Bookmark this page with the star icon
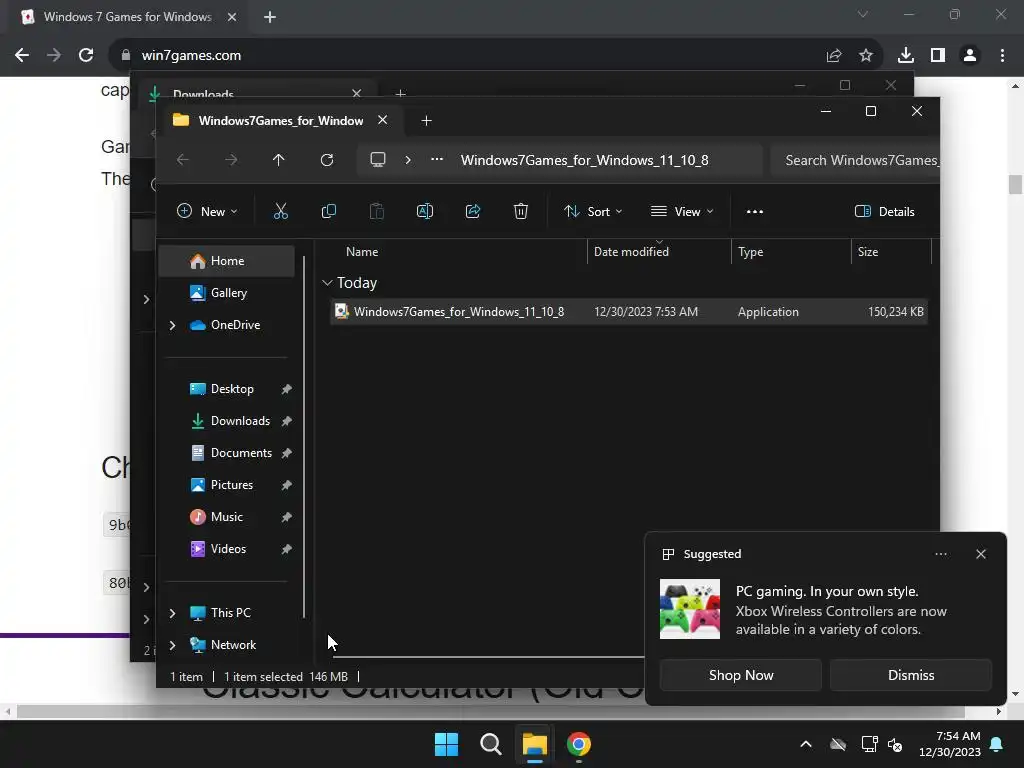This screenshot has height=768, width=1024. click(866, 56)
